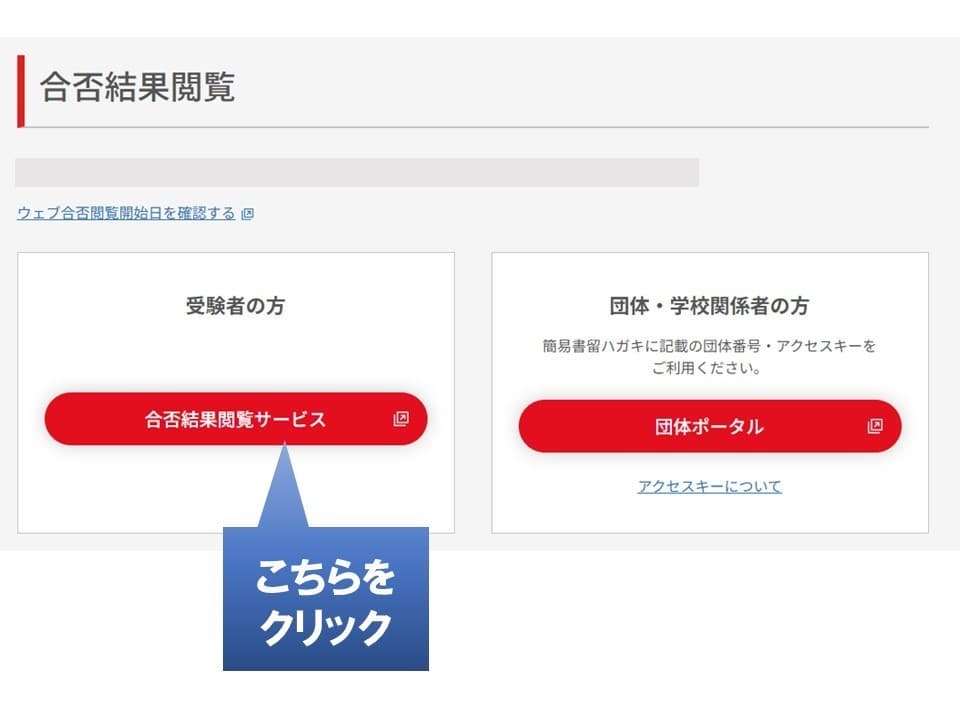This screenshot has width=960, height=720.
Task: Open the 合否結果閲覧サービス button
Action: point(236,419)
